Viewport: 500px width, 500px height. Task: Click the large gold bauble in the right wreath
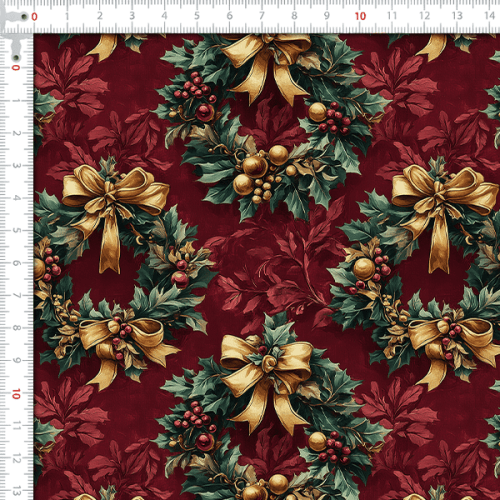pyautogui.click(x=364, y=269)
